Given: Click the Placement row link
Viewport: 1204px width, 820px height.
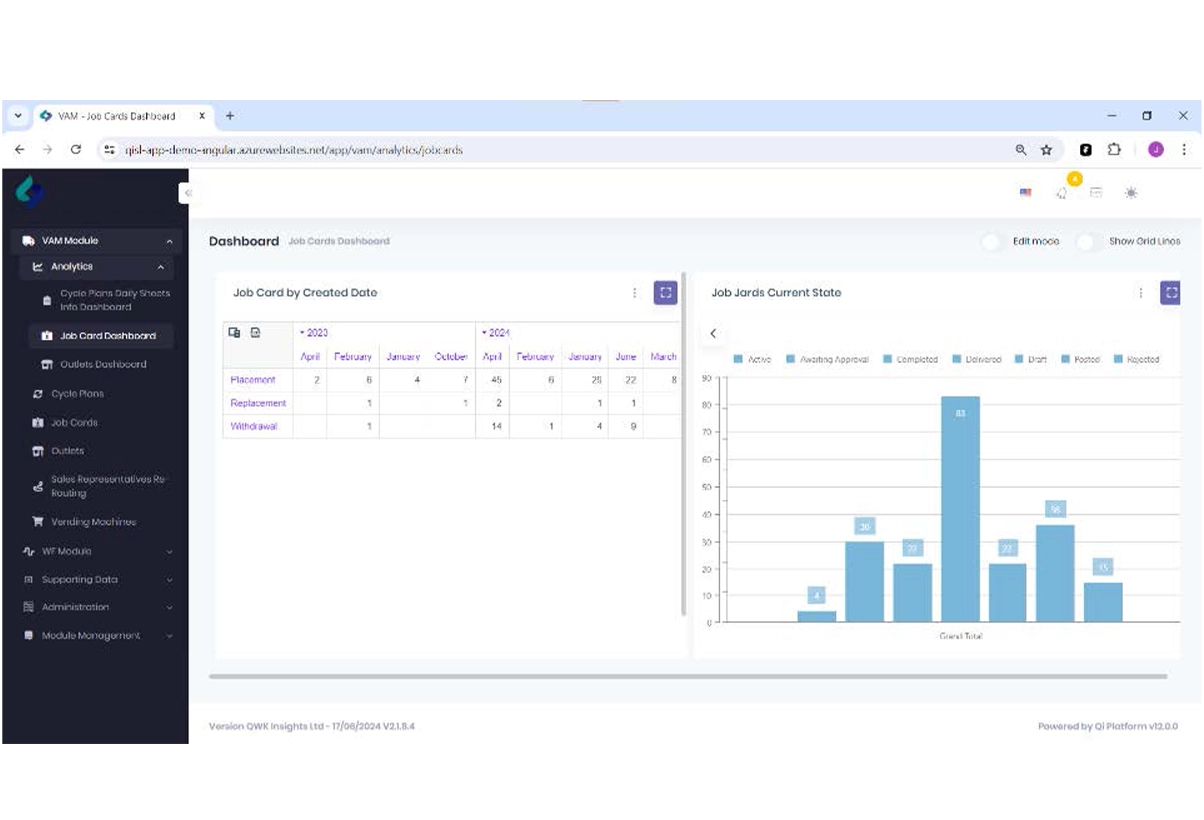Looking at the screenshot, I should click(253, 380).
